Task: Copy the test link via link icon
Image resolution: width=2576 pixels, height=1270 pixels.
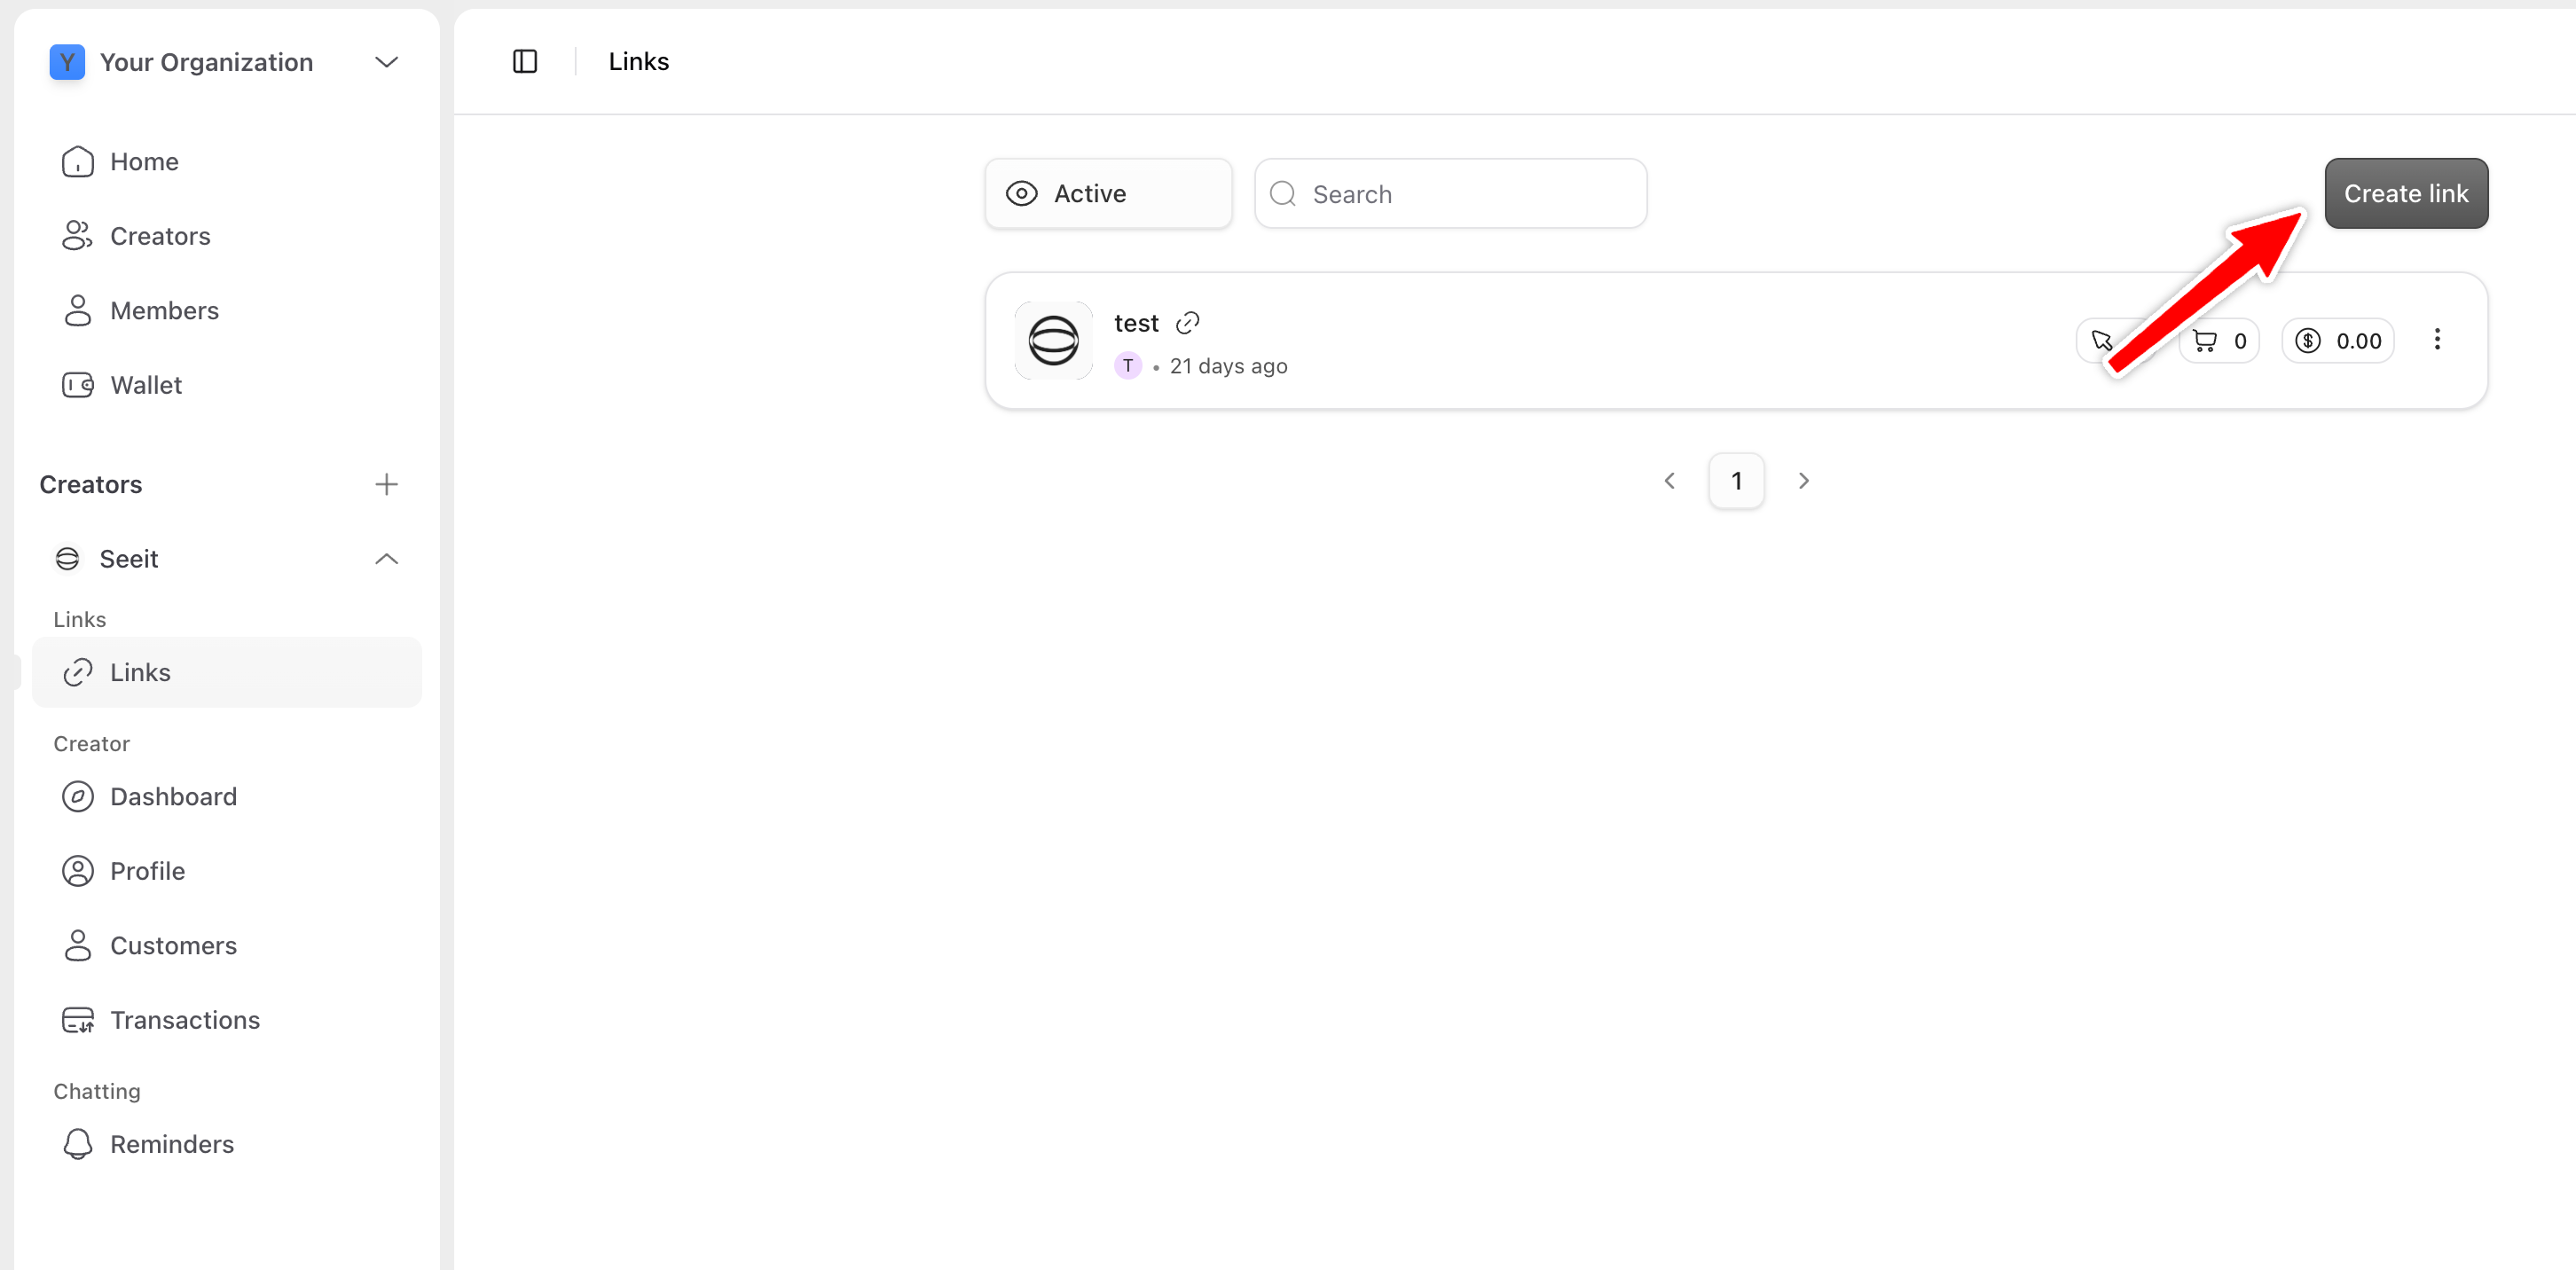Action: pos(1187,323)
